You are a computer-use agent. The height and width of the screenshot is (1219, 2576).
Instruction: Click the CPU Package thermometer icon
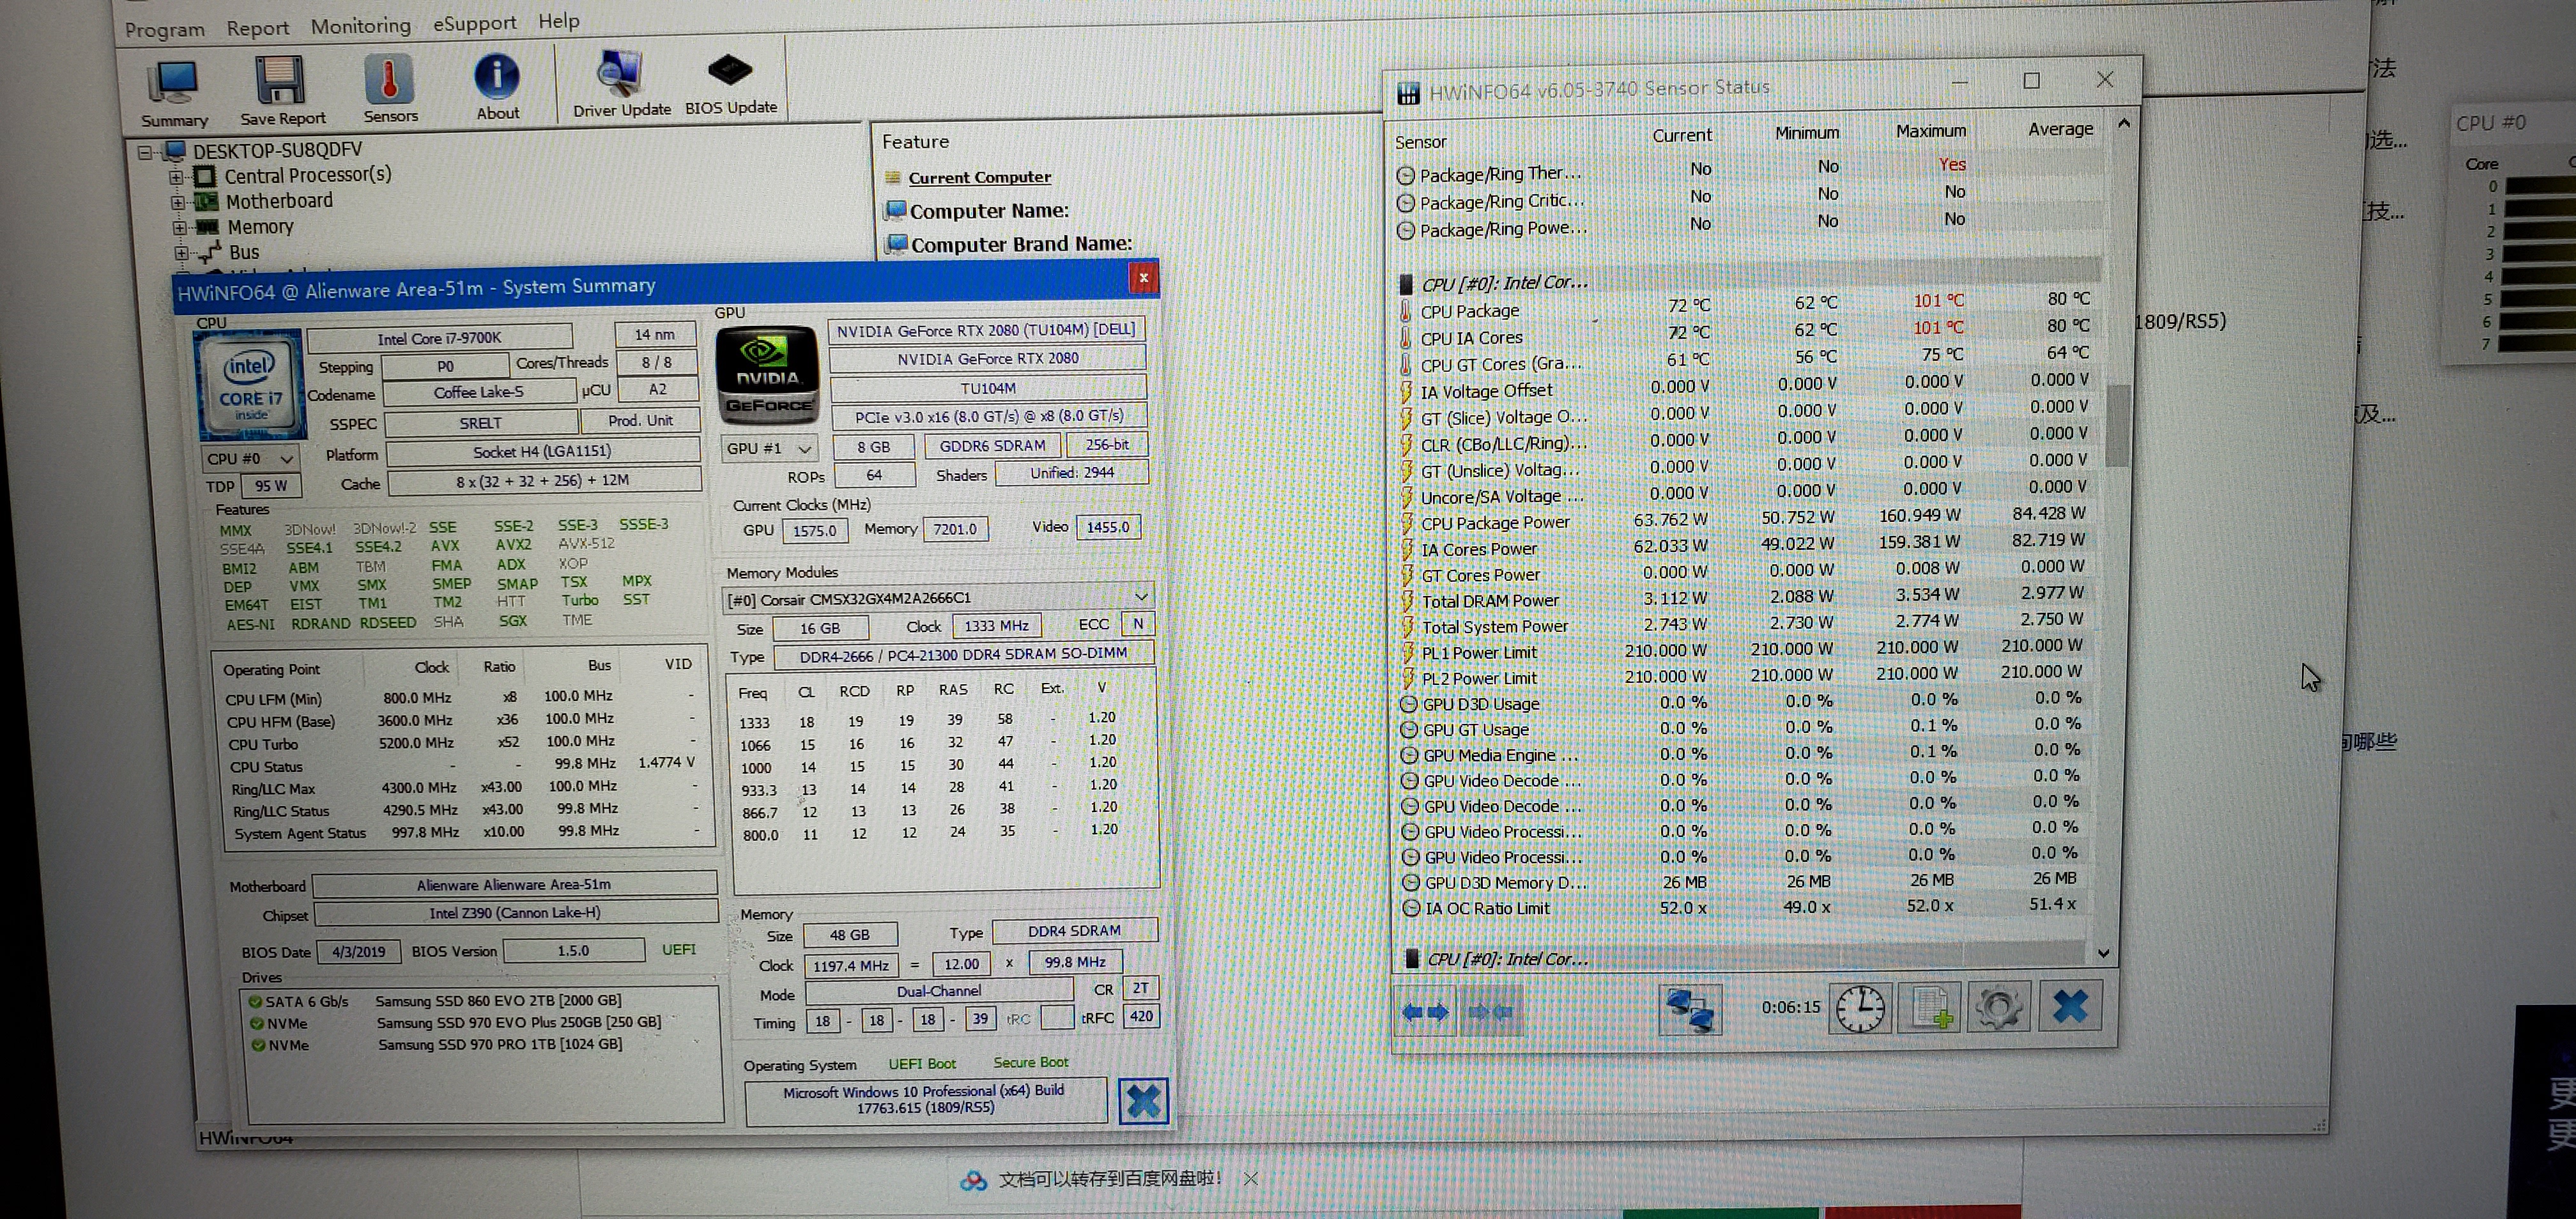pos(1406,311)
